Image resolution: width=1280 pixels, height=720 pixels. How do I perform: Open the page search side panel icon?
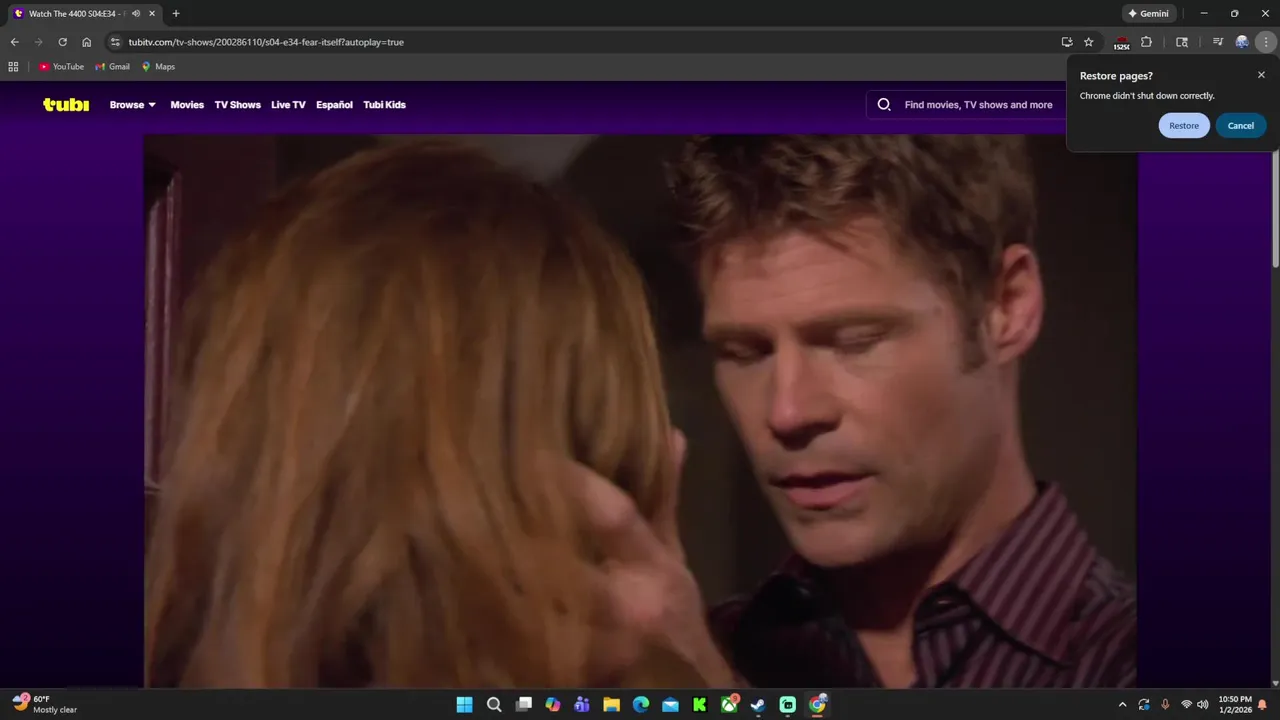[x=1182, y=42]
